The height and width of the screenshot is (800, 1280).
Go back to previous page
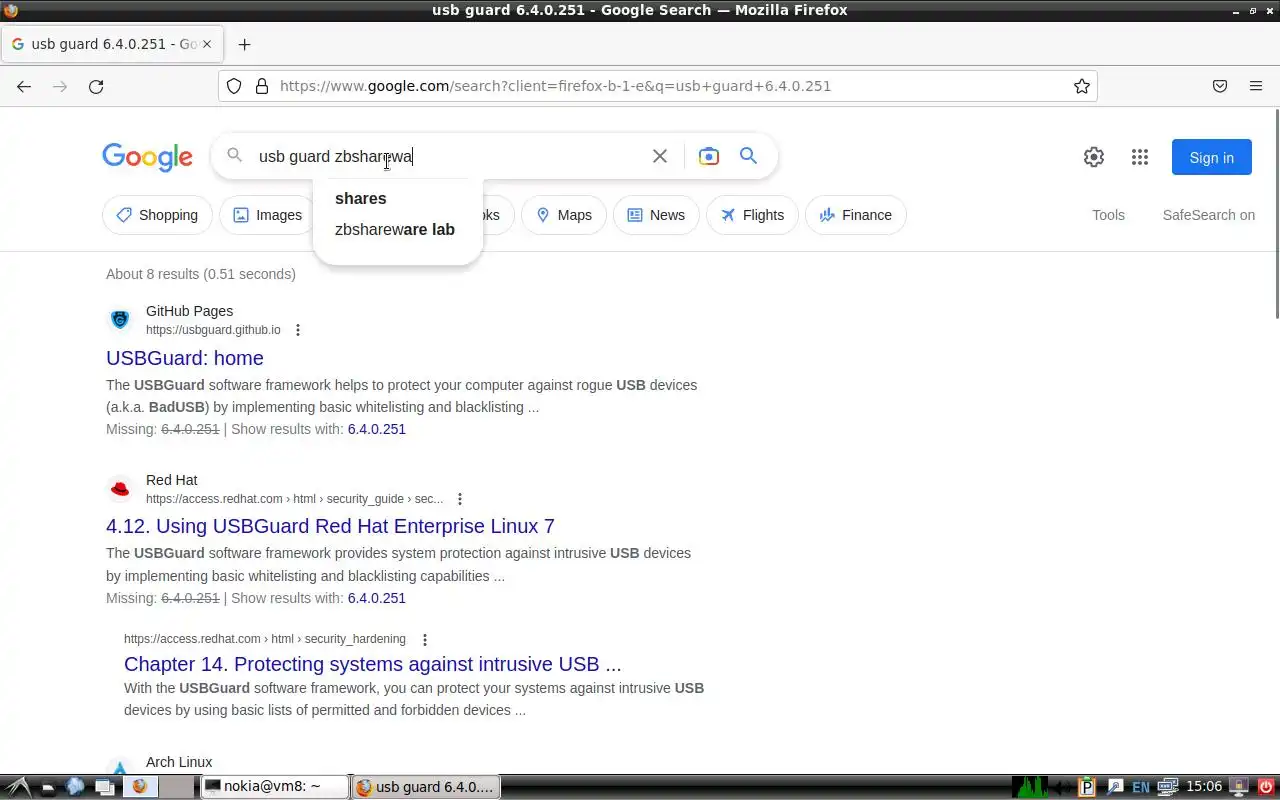click(24, 86)
